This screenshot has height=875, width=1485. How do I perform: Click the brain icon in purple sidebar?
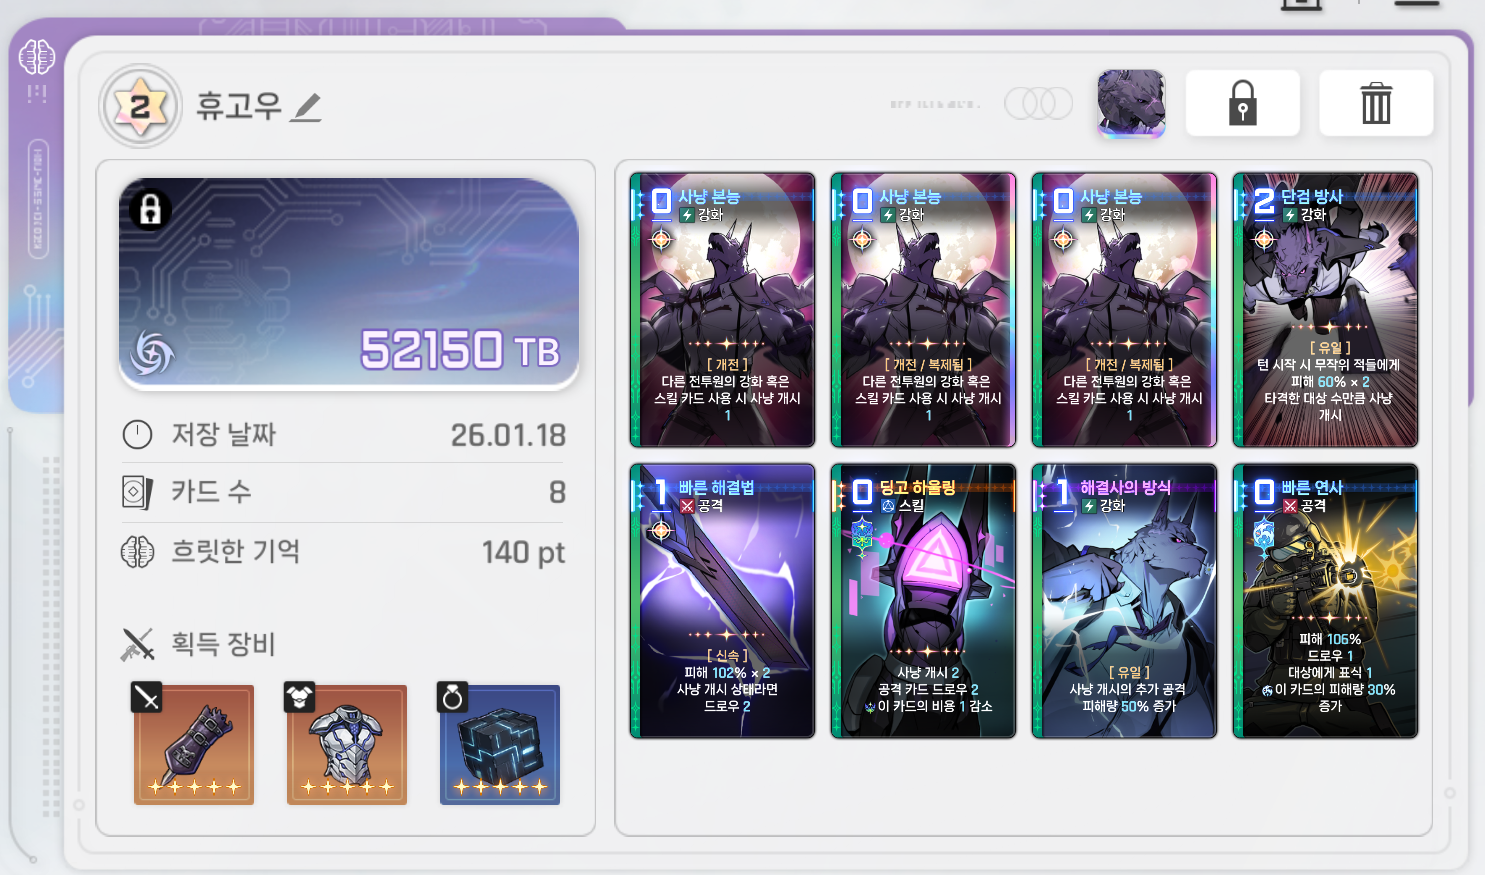[x=36, y=58]
